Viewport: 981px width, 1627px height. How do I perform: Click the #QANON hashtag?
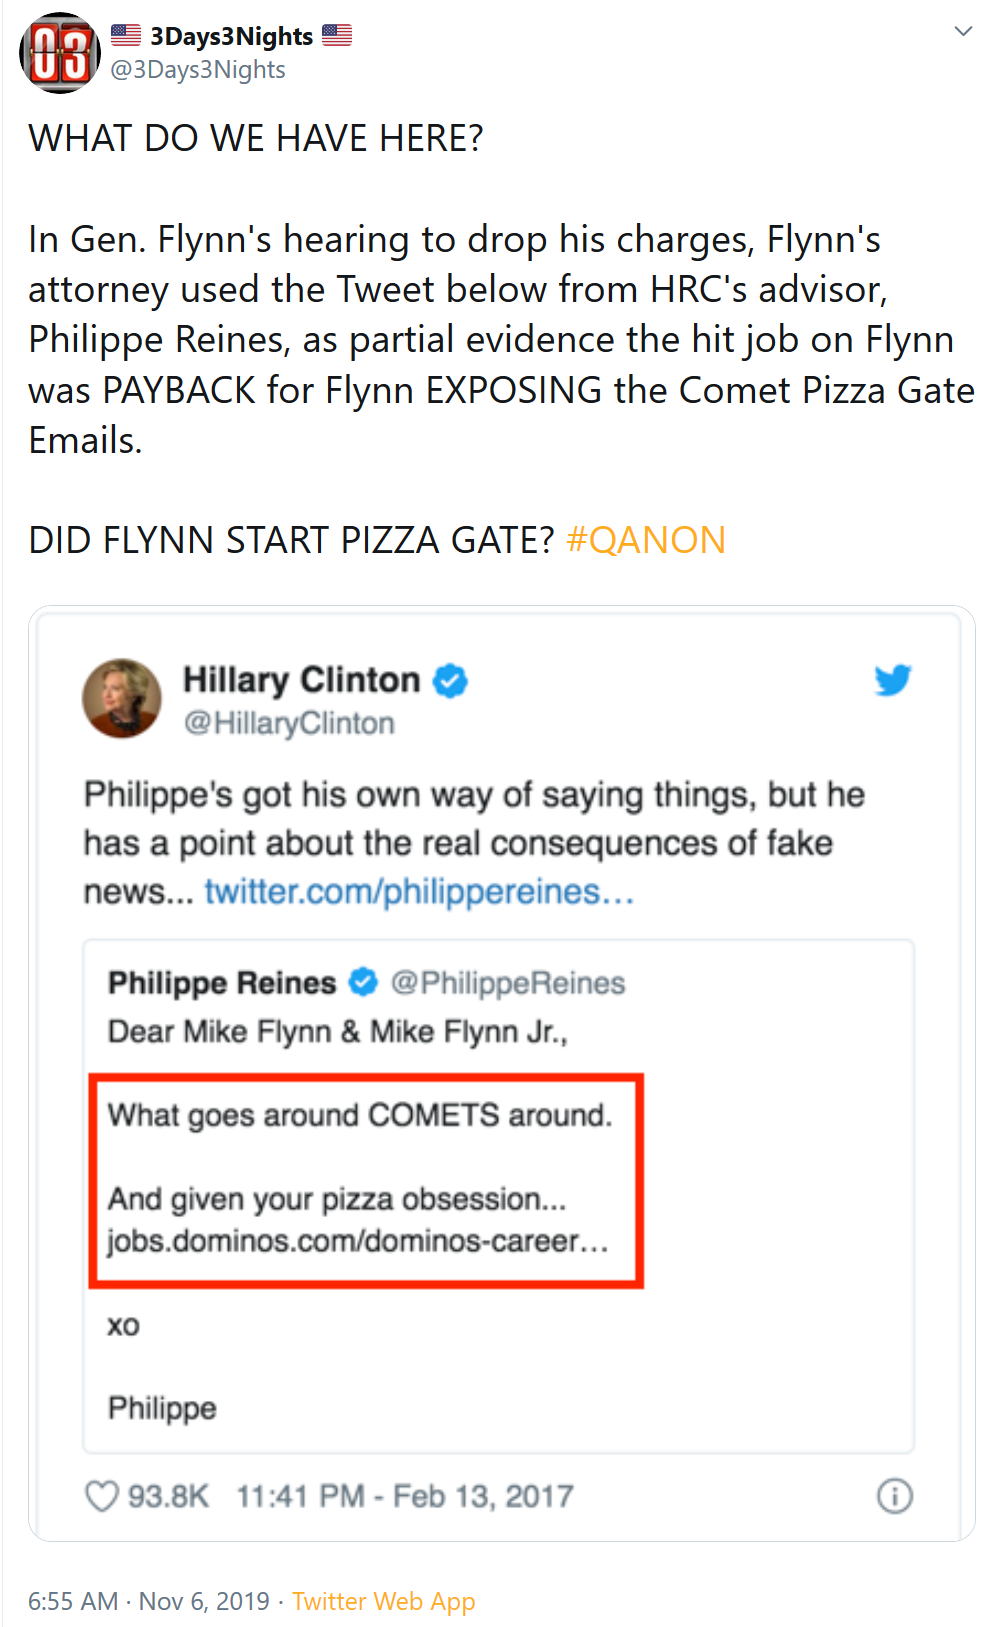645,540
